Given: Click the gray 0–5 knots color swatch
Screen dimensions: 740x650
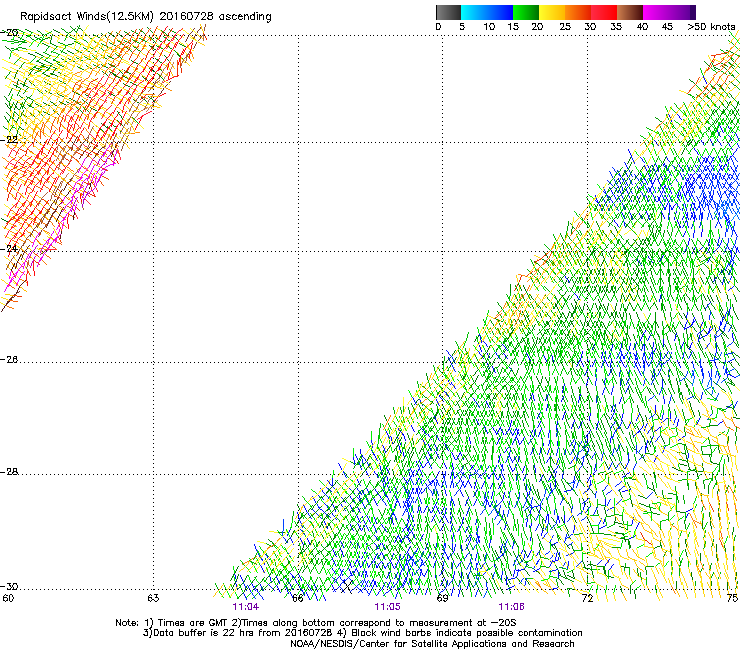Looking at the screenshot, I should click(448, 12).
